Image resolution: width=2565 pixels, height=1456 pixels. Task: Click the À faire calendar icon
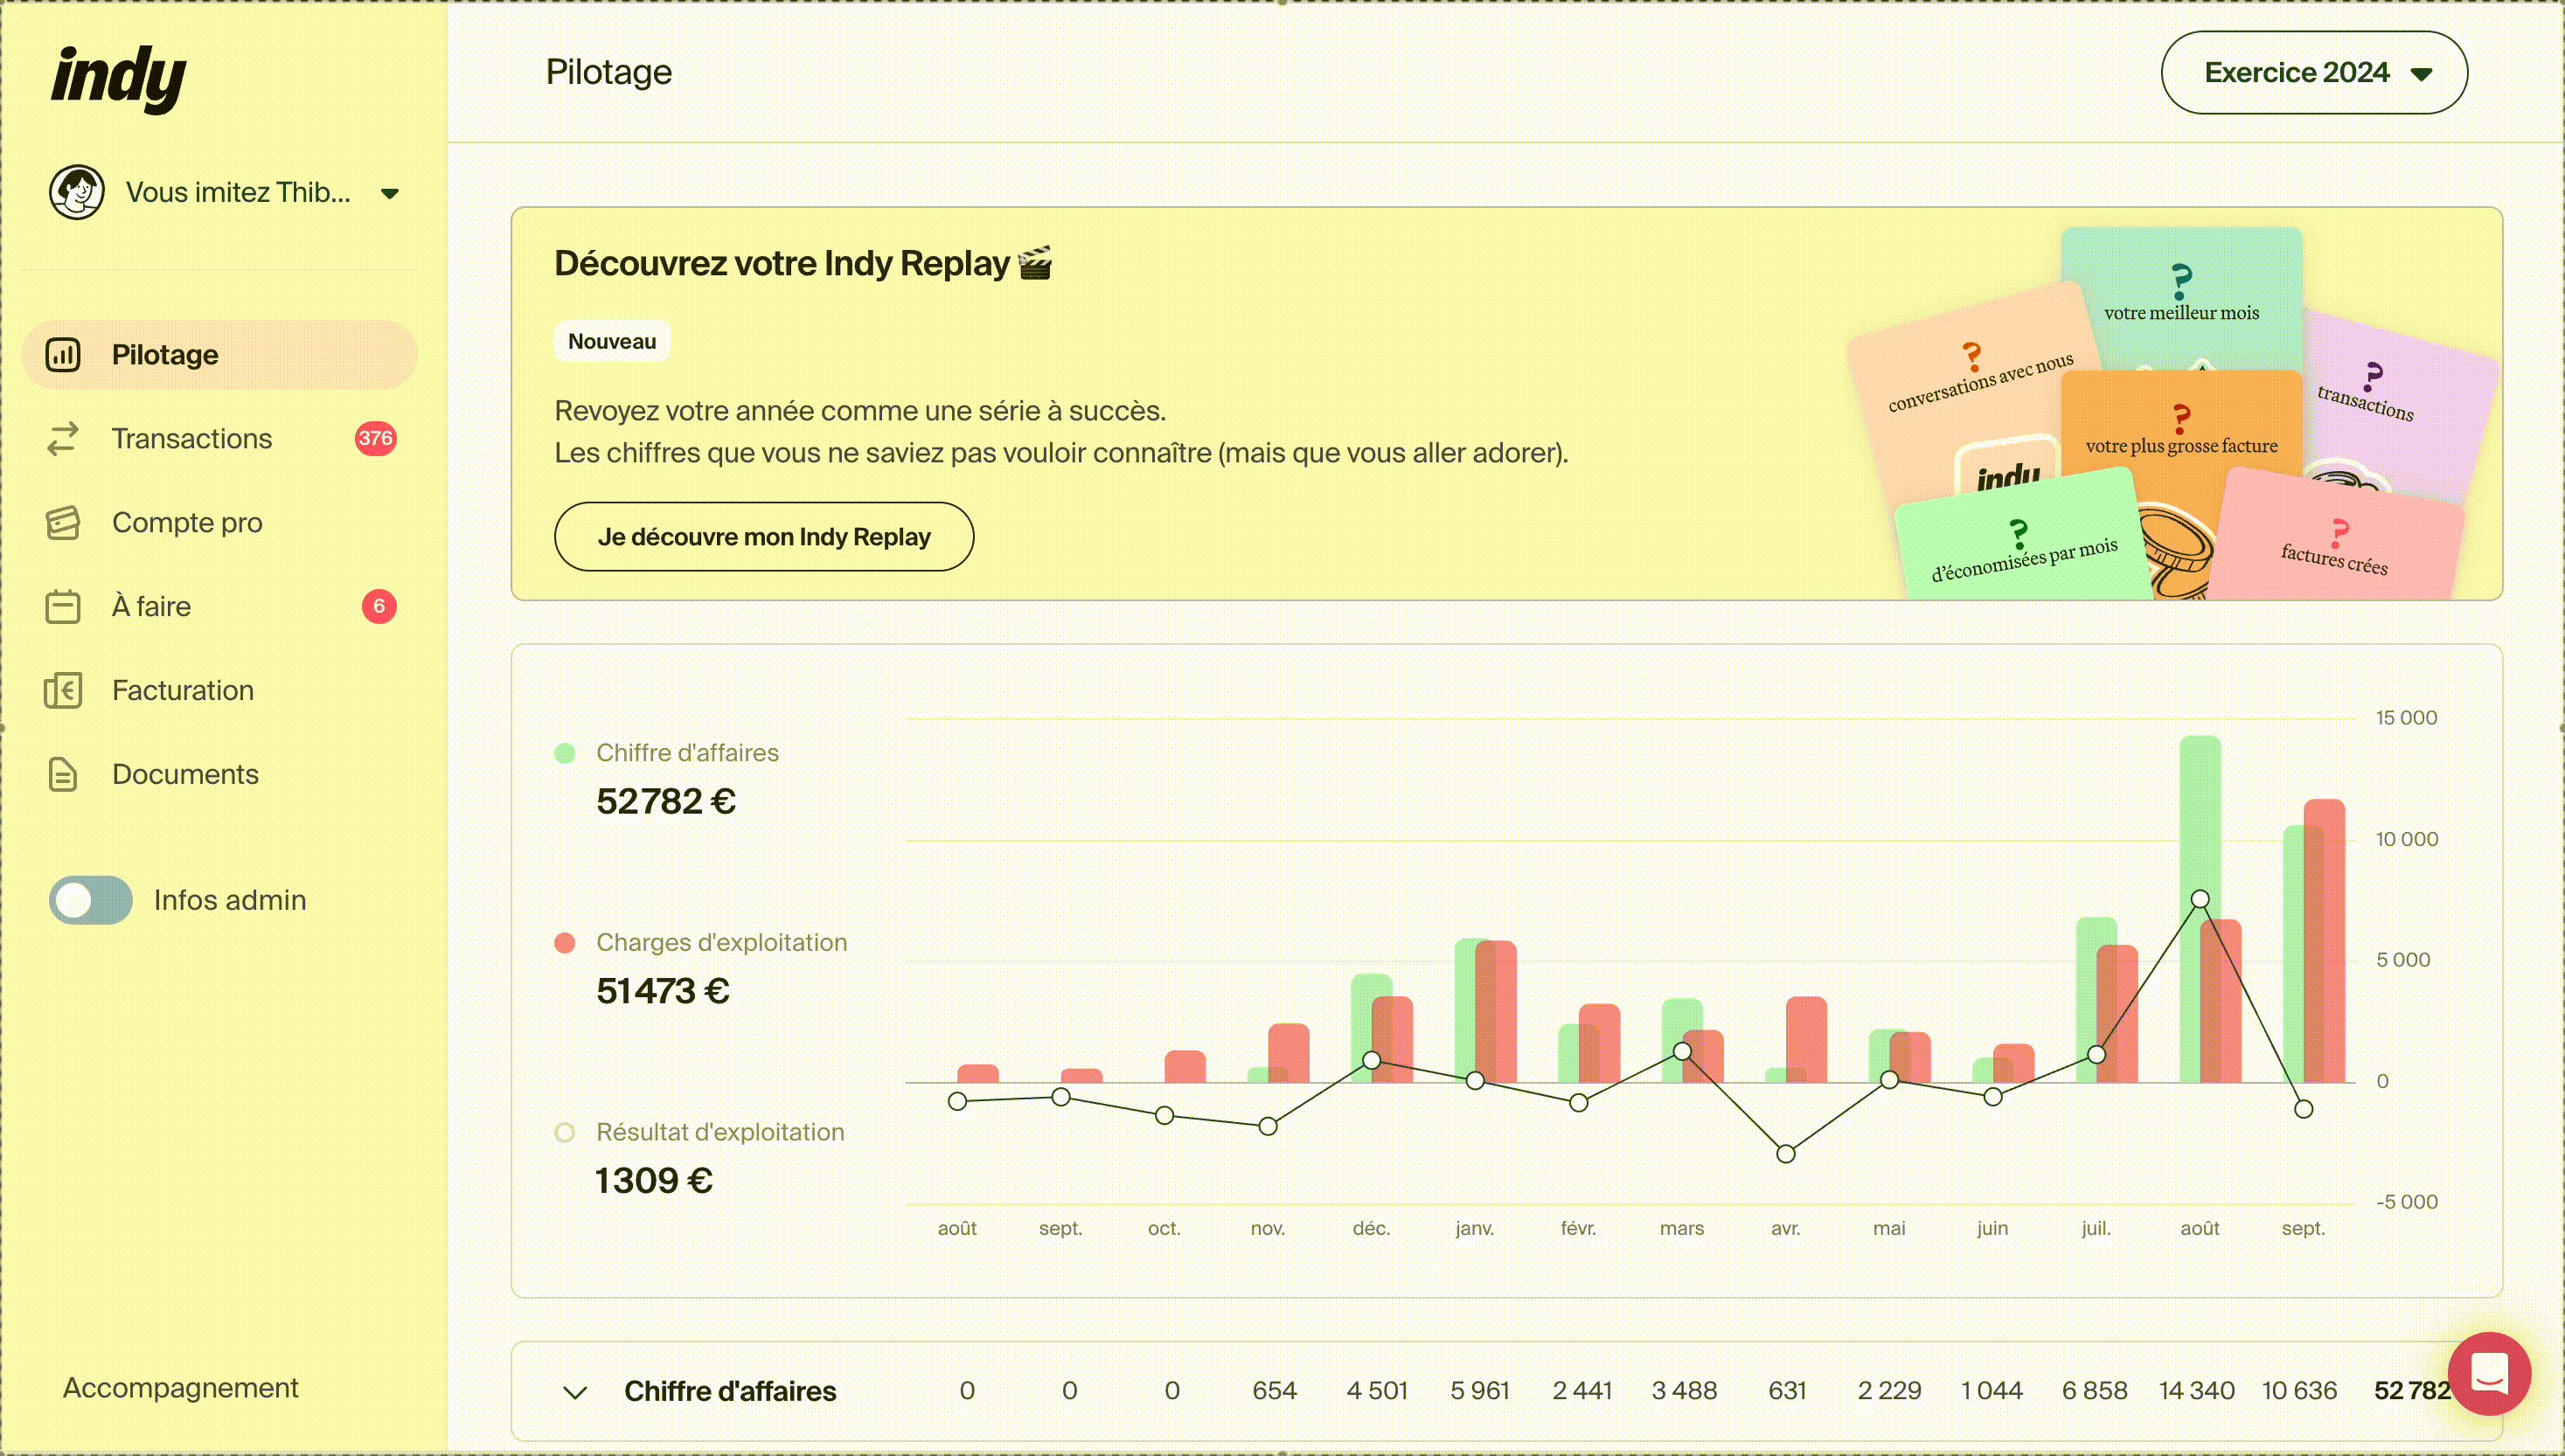[x=62, y=607]
